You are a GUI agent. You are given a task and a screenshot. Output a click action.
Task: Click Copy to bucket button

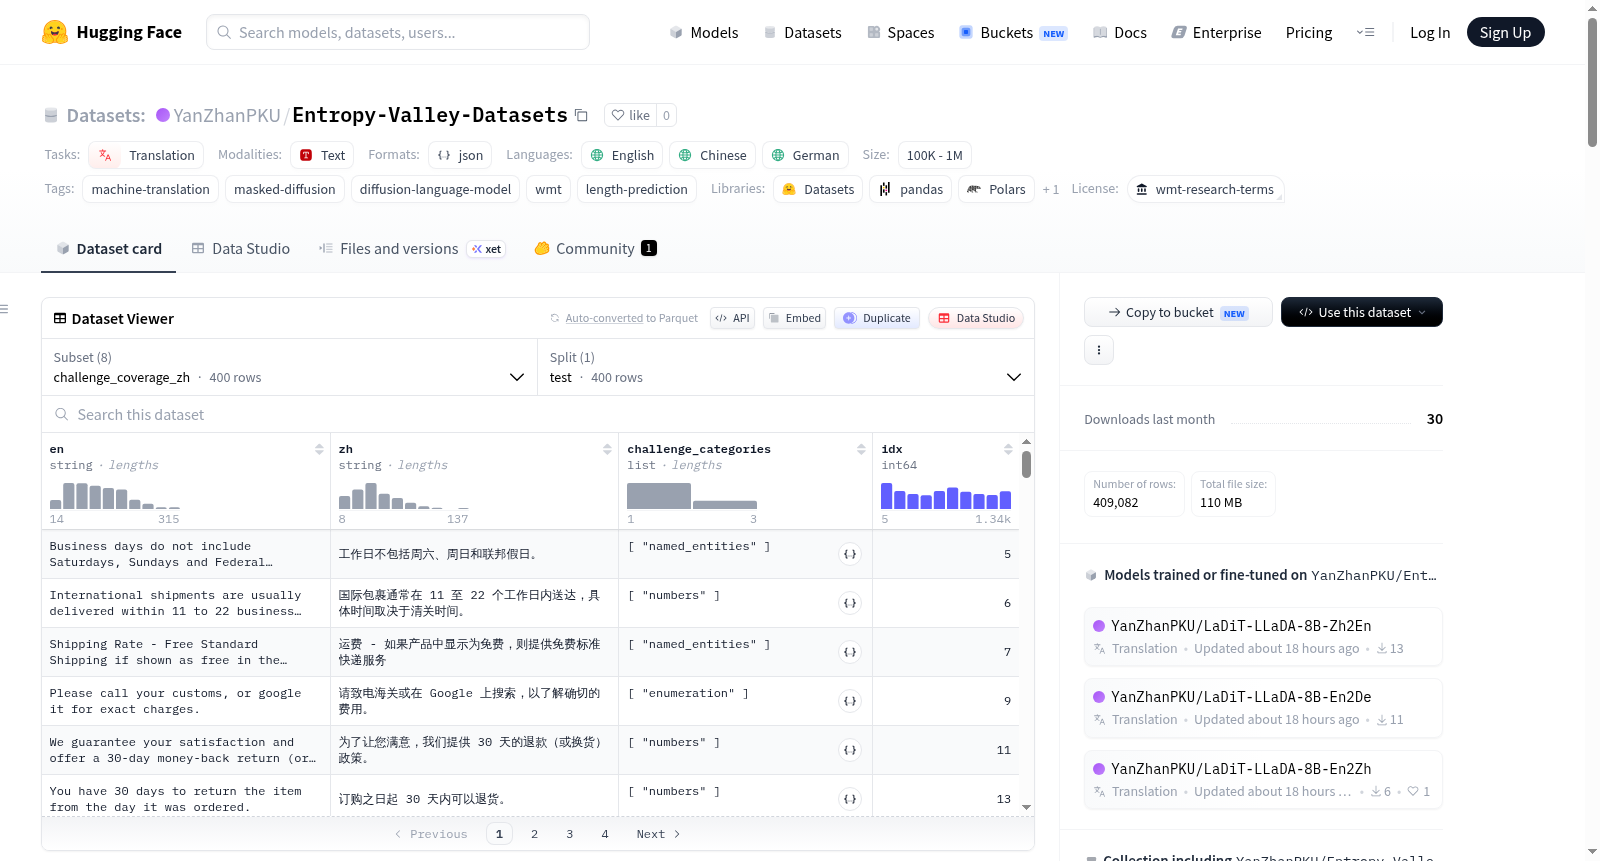(1178, 312)
